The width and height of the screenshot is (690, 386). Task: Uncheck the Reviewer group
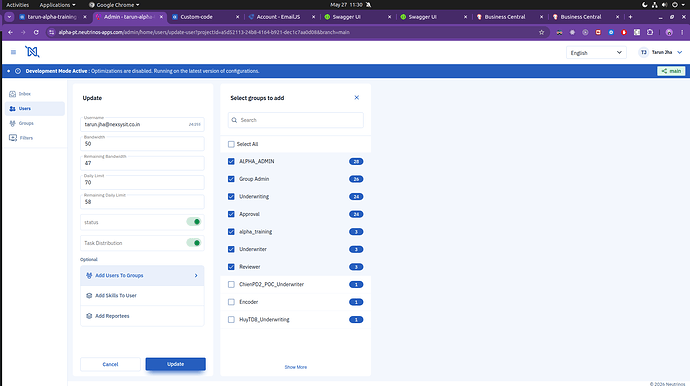(231, 267)
